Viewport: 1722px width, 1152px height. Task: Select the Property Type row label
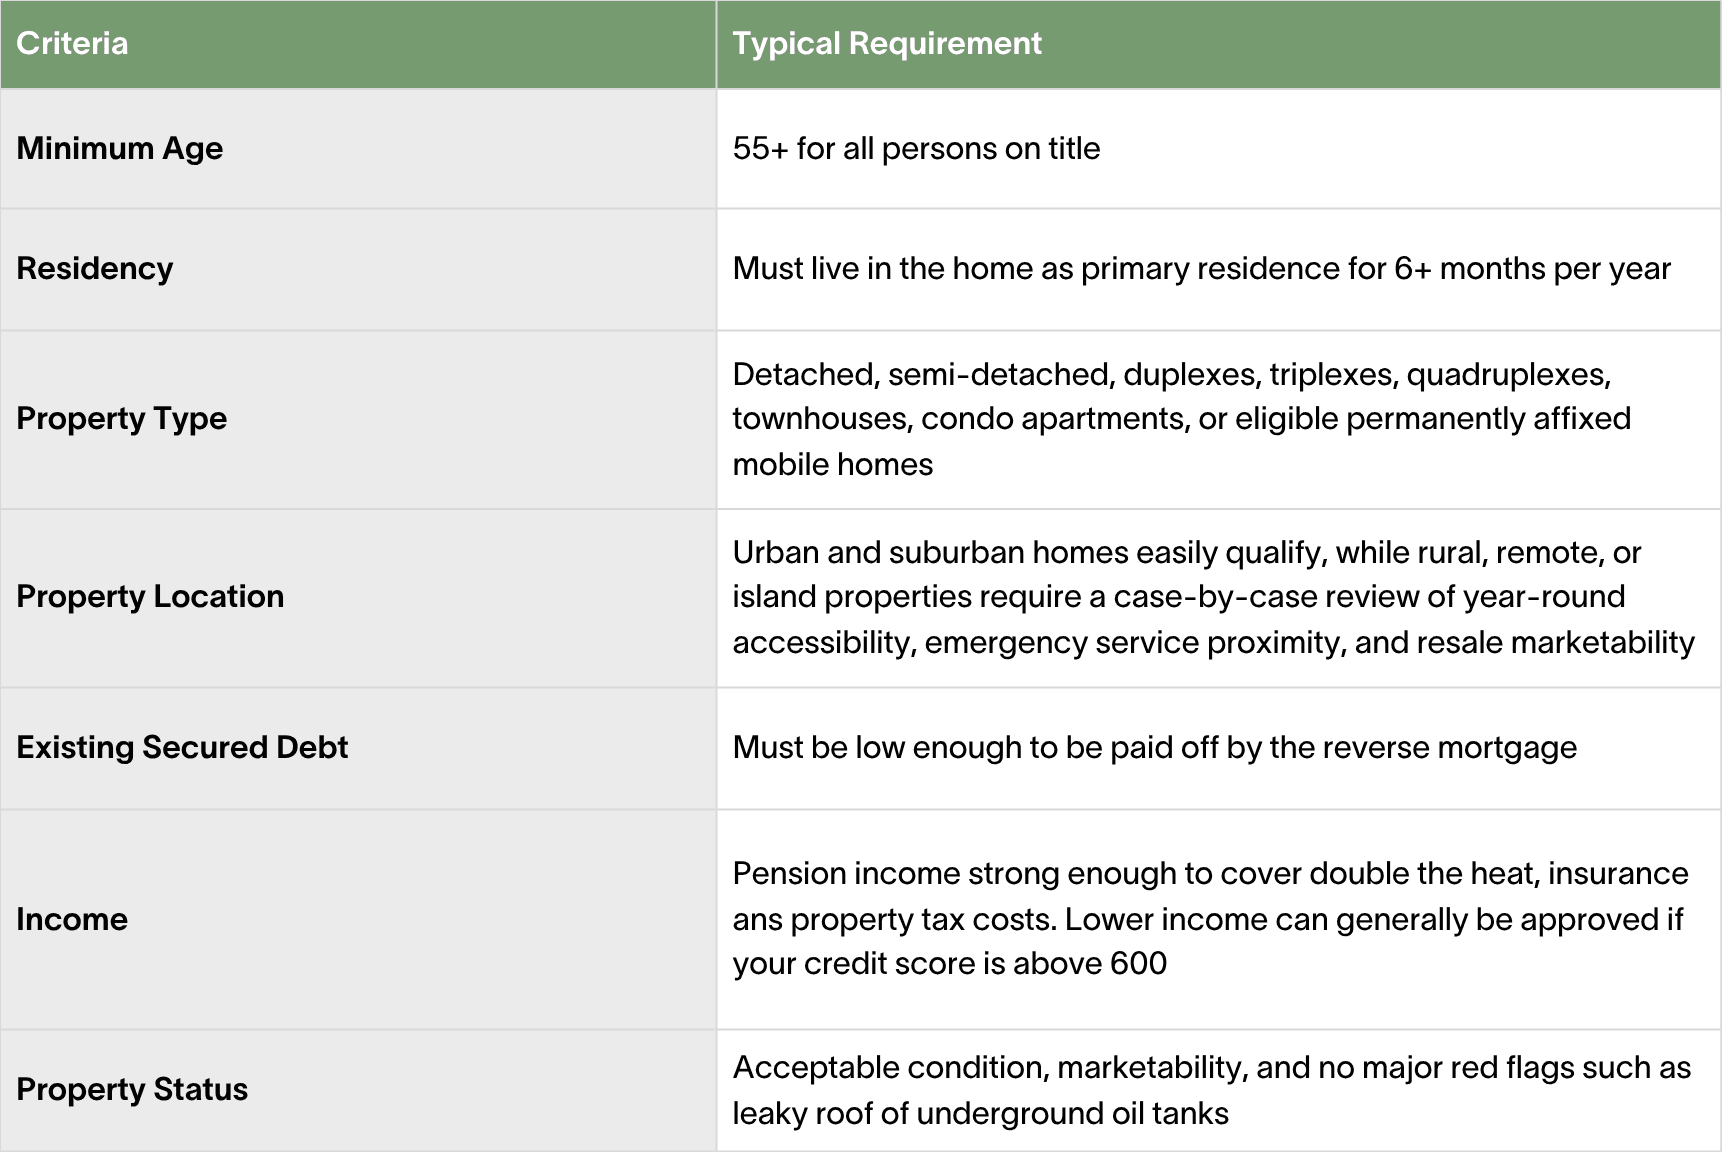point(122,418)
